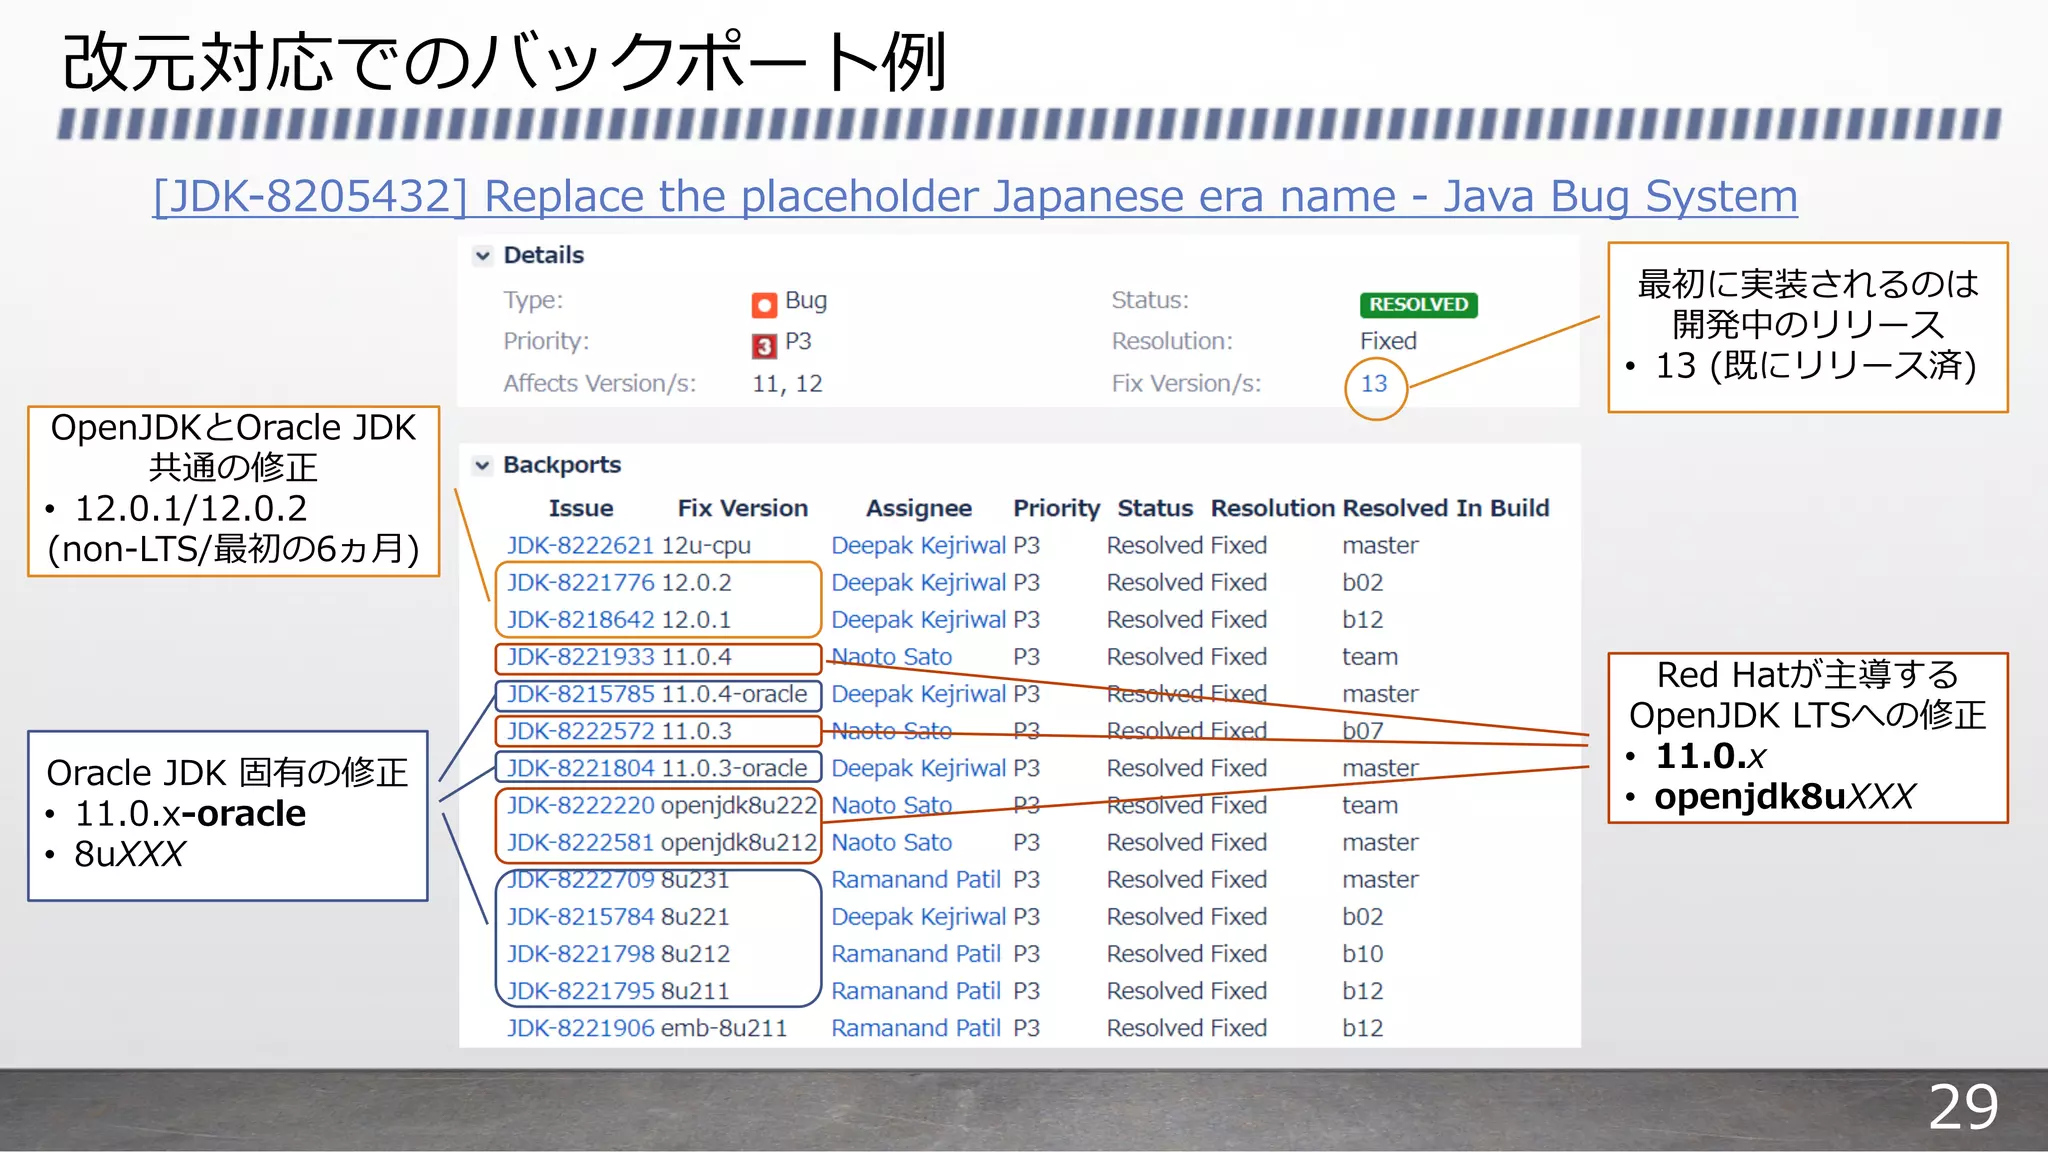Click the Resolution column header
2048x1152 pixels.
pyautogui.click(x=1273, y=508)
